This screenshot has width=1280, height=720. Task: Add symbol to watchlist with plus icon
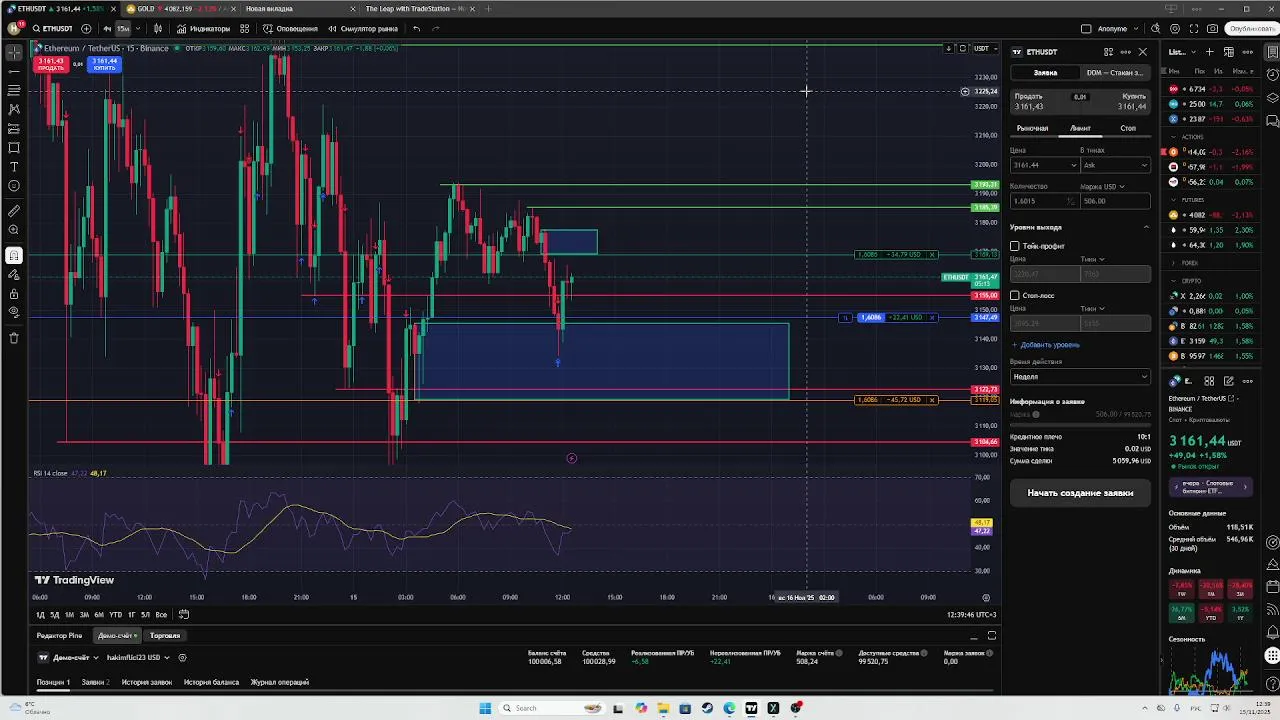pos(1210,52)
